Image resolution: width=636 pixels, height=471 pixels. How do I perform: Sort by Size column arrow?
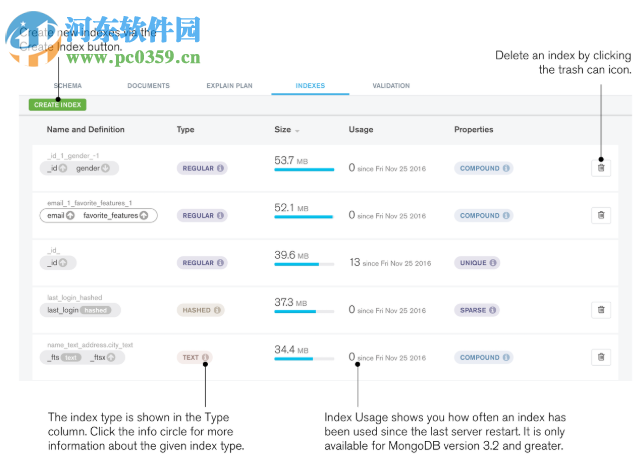[297, 131]
